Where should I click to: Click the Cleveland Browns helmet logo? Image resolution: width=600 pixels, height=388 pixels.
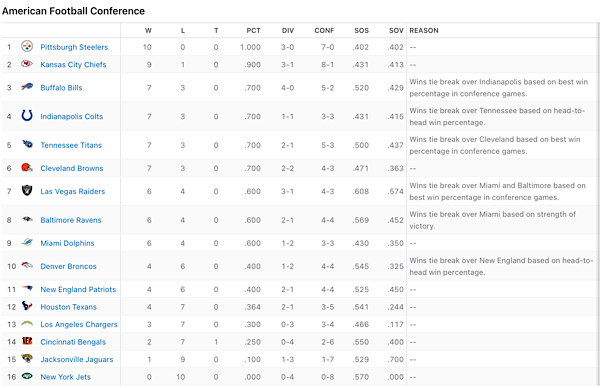(x=27, y=167)
